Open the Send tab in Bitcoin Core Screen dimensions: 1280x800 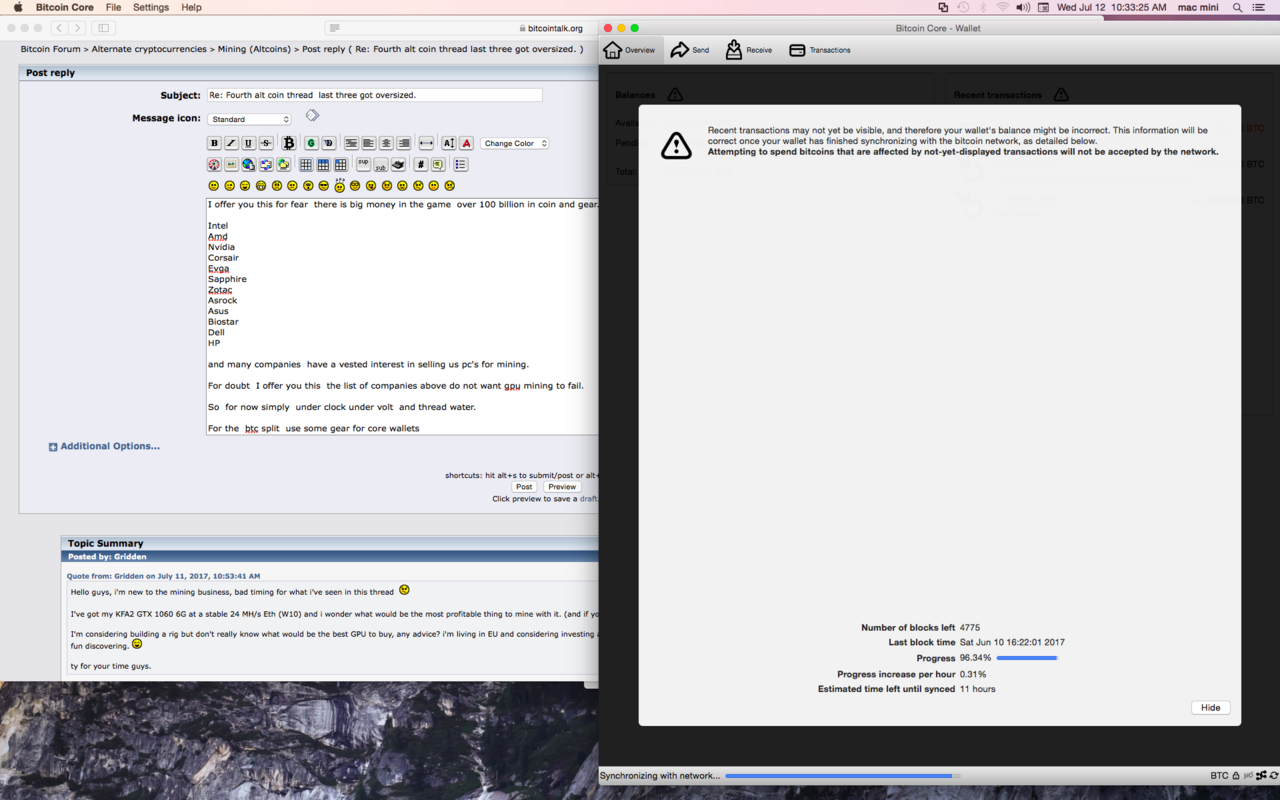(690, 50)
